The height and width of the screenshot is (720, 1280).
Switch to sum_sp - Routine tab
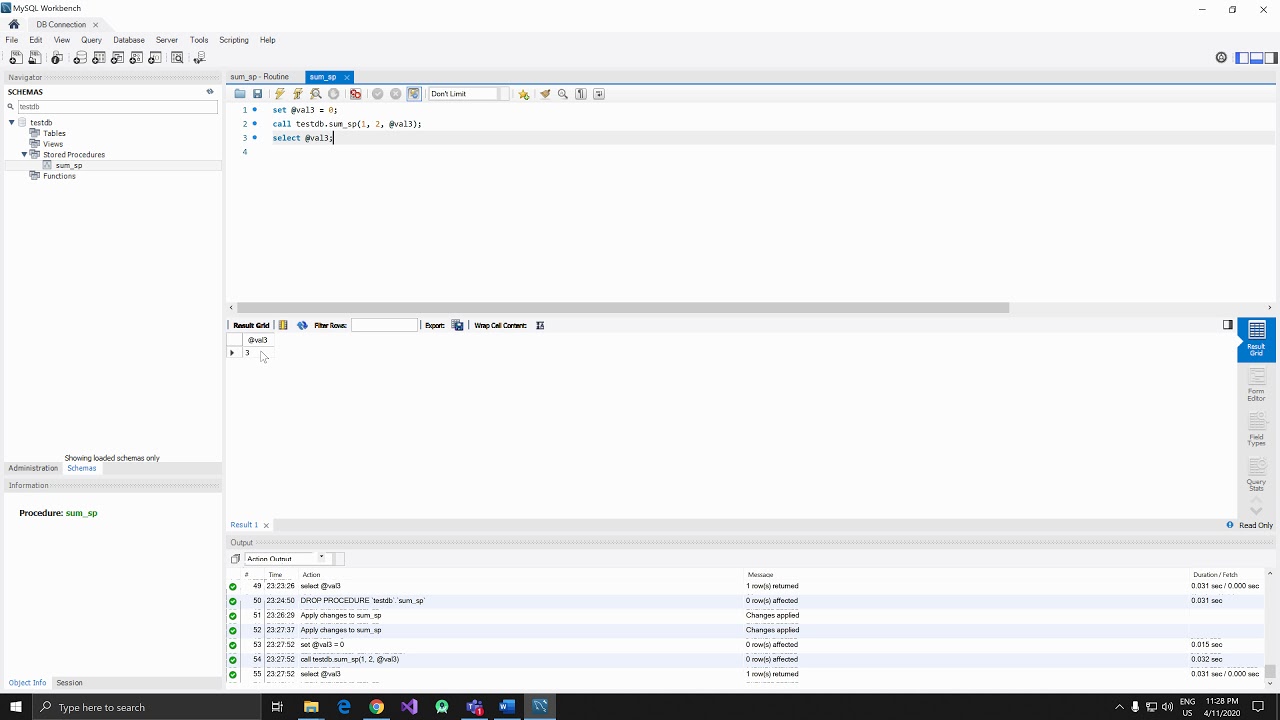[x=260, y=77]
